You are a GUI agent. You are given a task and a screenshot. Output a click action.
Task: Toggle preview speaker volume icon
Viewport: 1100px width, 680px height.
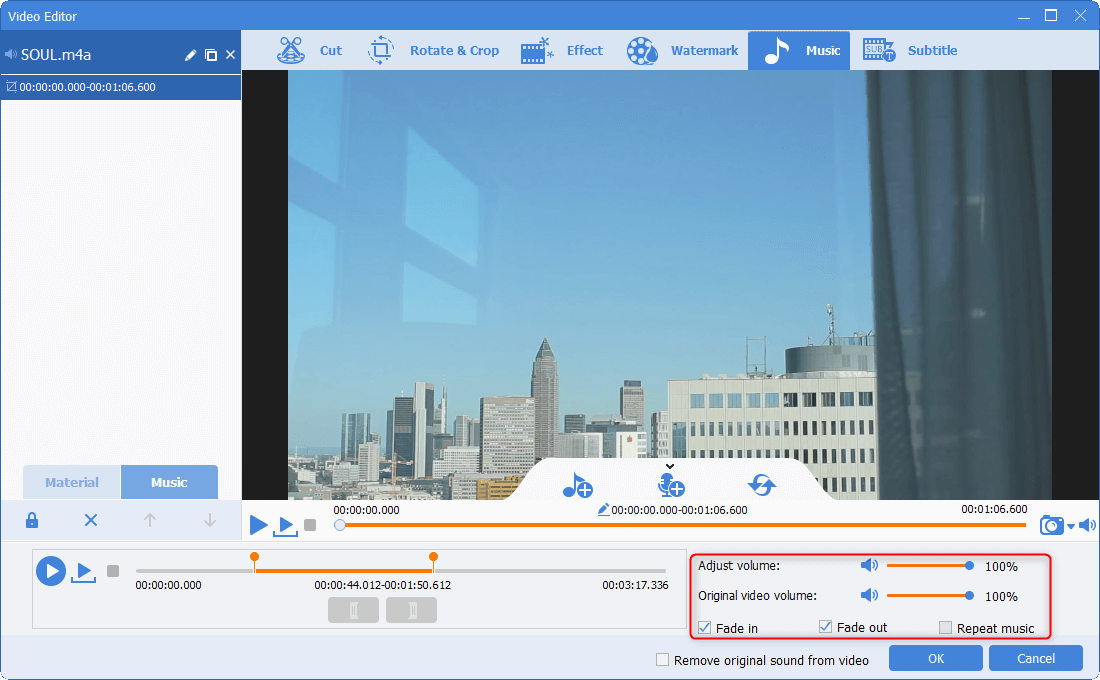coord(1087,525)
